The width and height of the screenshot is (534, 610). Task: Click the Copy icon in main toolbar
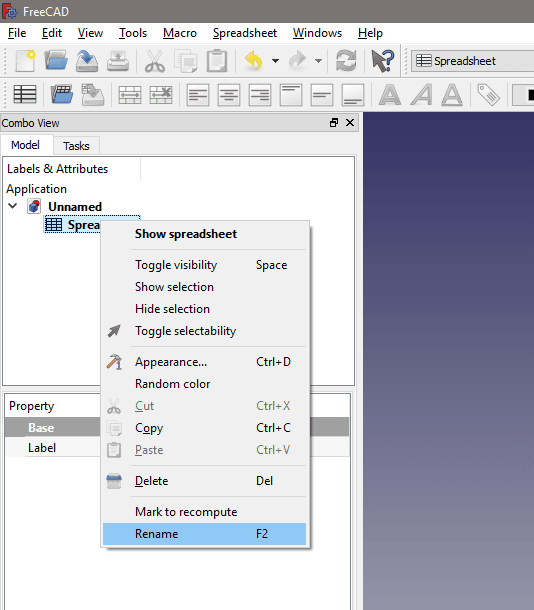[x=186, y=61]
